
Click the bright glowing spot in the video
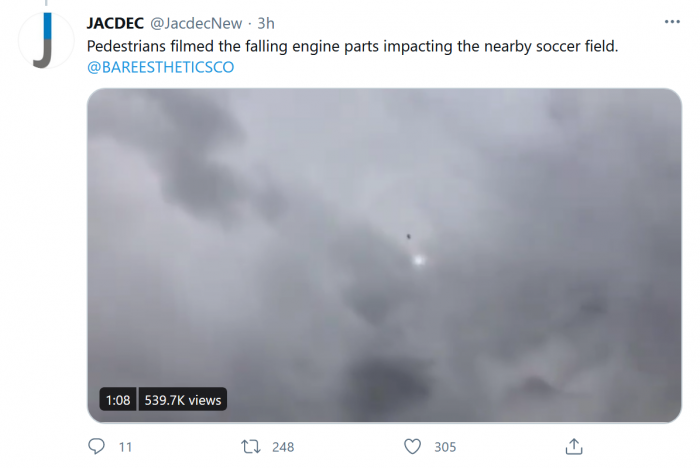click(418, 260)
